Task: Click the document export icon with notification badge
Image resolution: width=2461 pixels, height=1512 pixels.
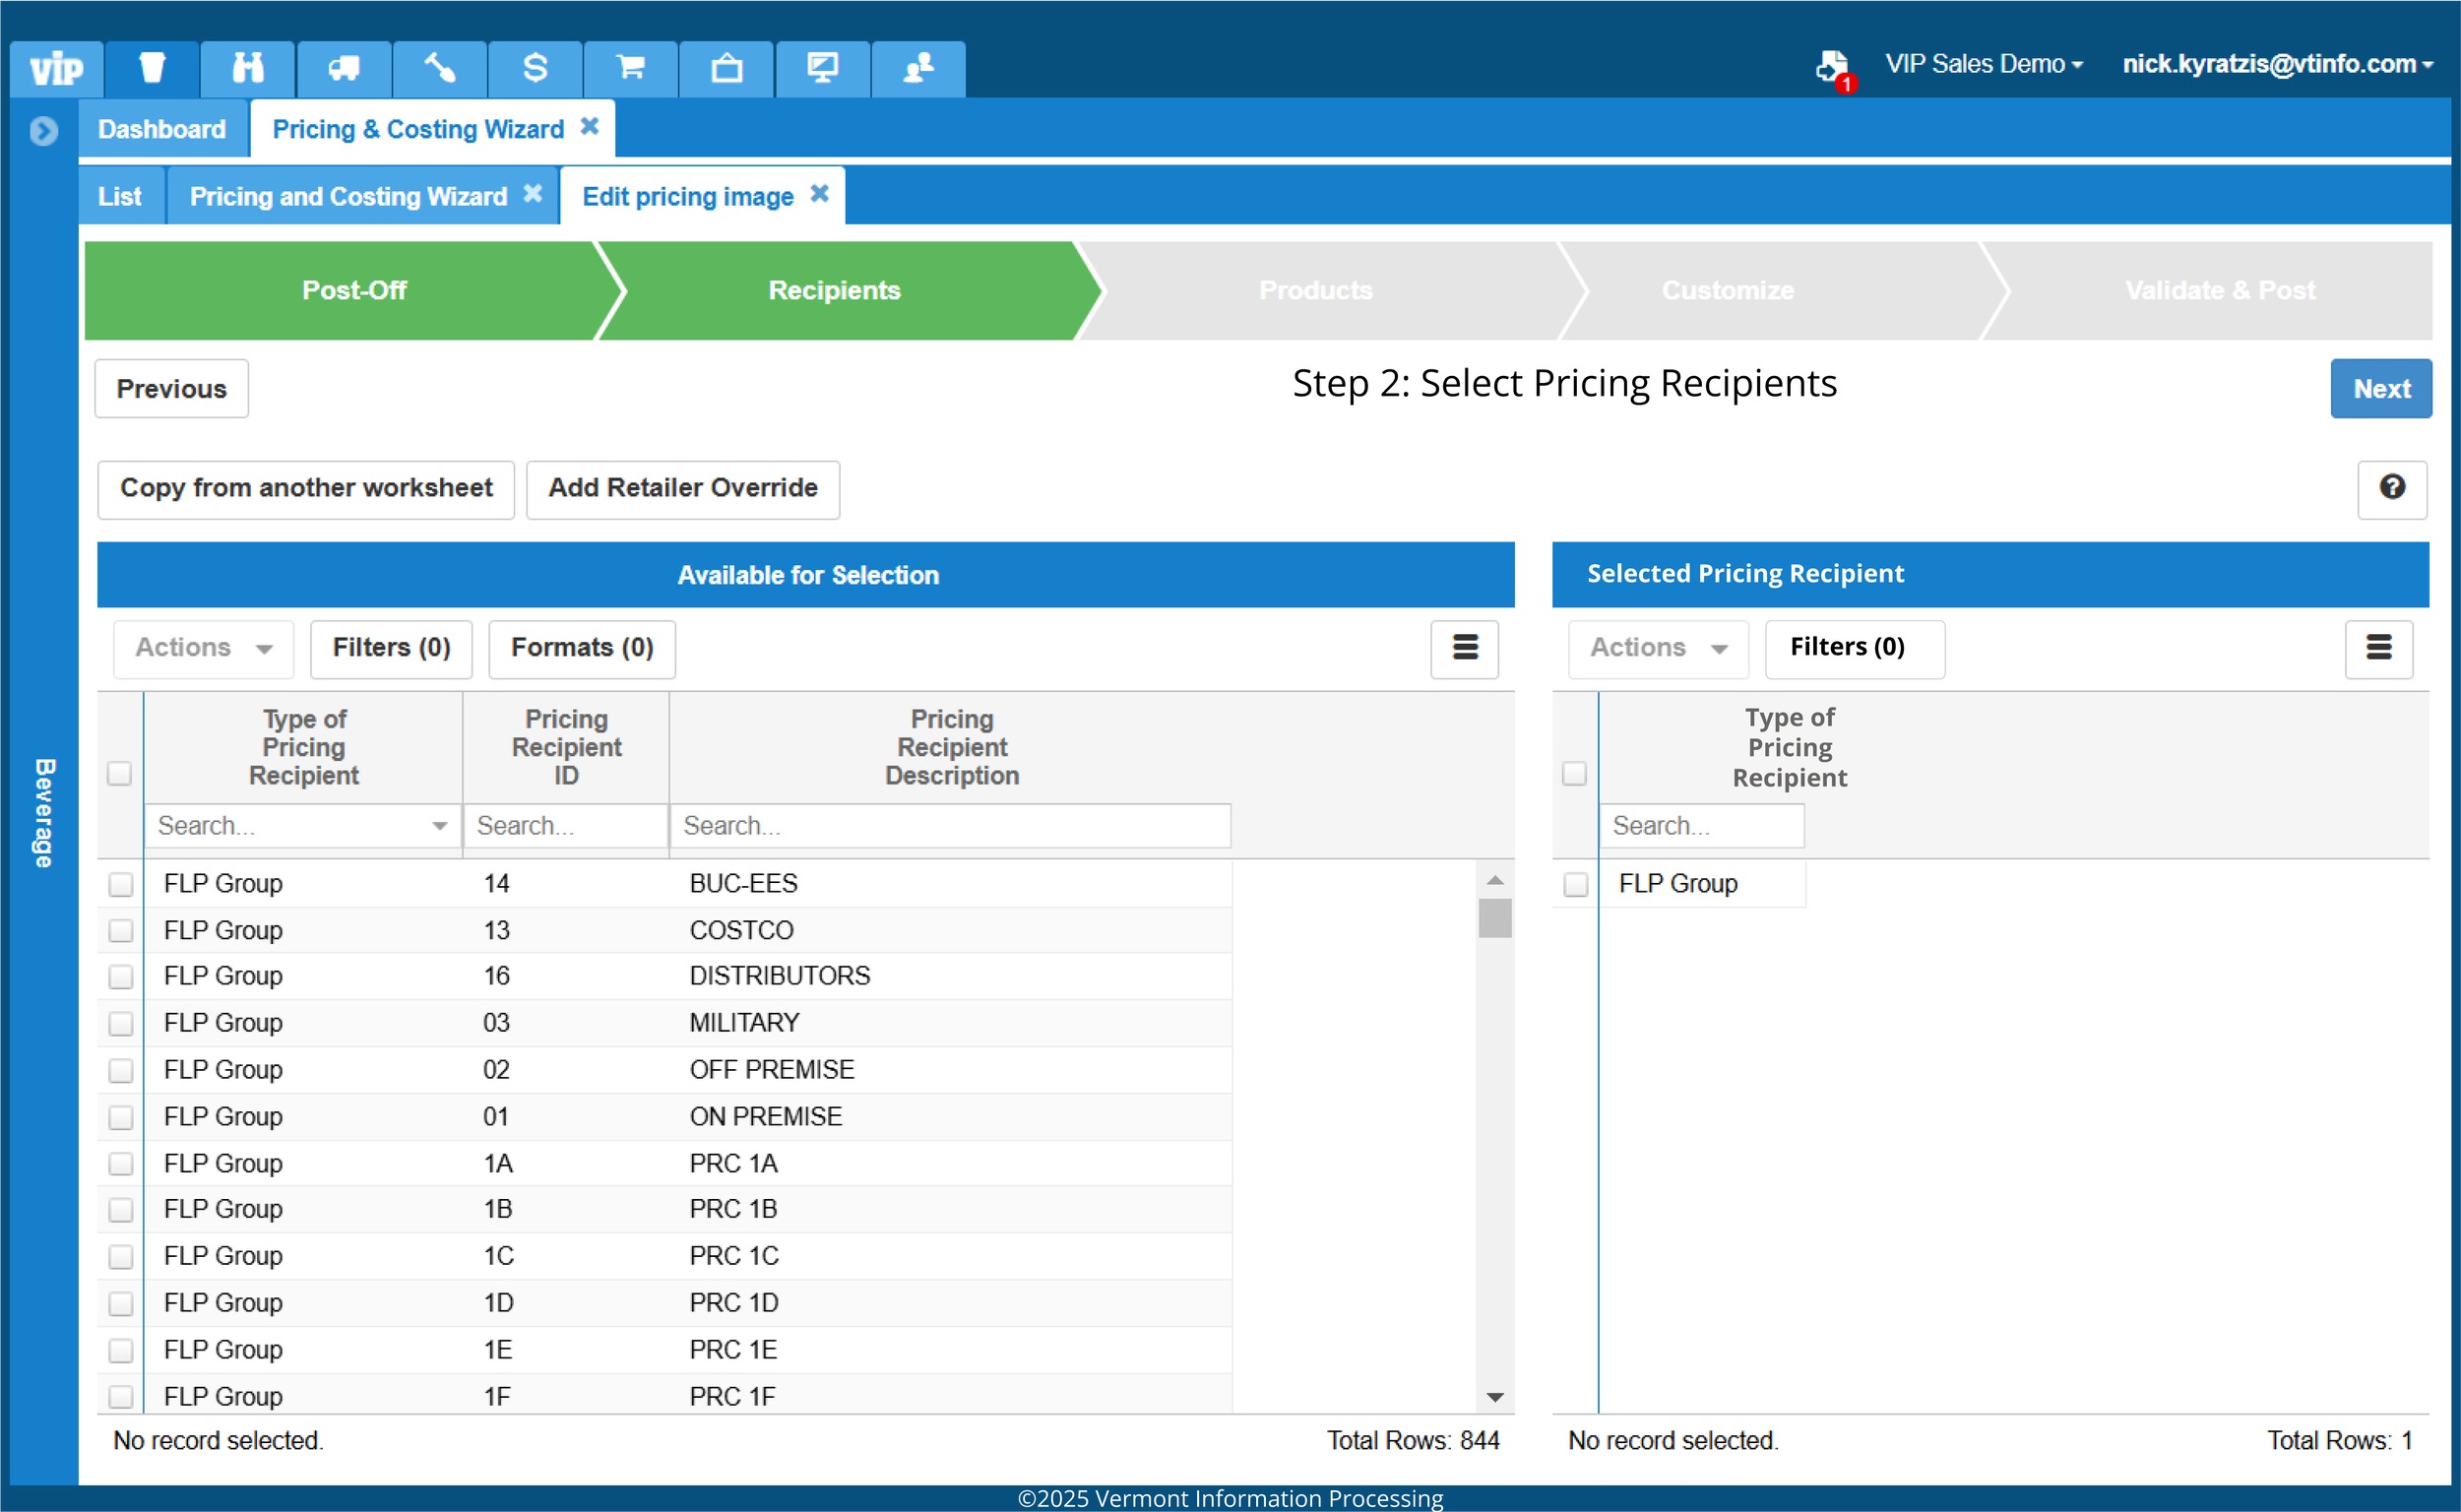Action: click(x=1830, y=66)
